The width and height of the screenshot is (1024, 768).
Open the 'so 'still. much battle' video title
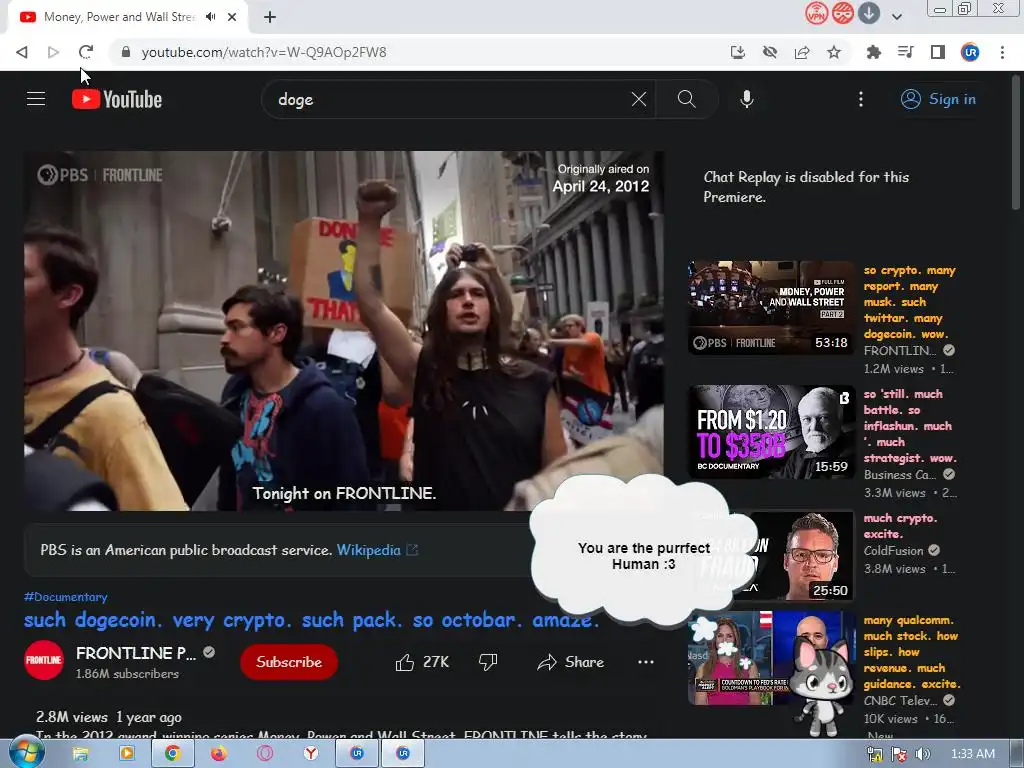click(x=910, y=426)
